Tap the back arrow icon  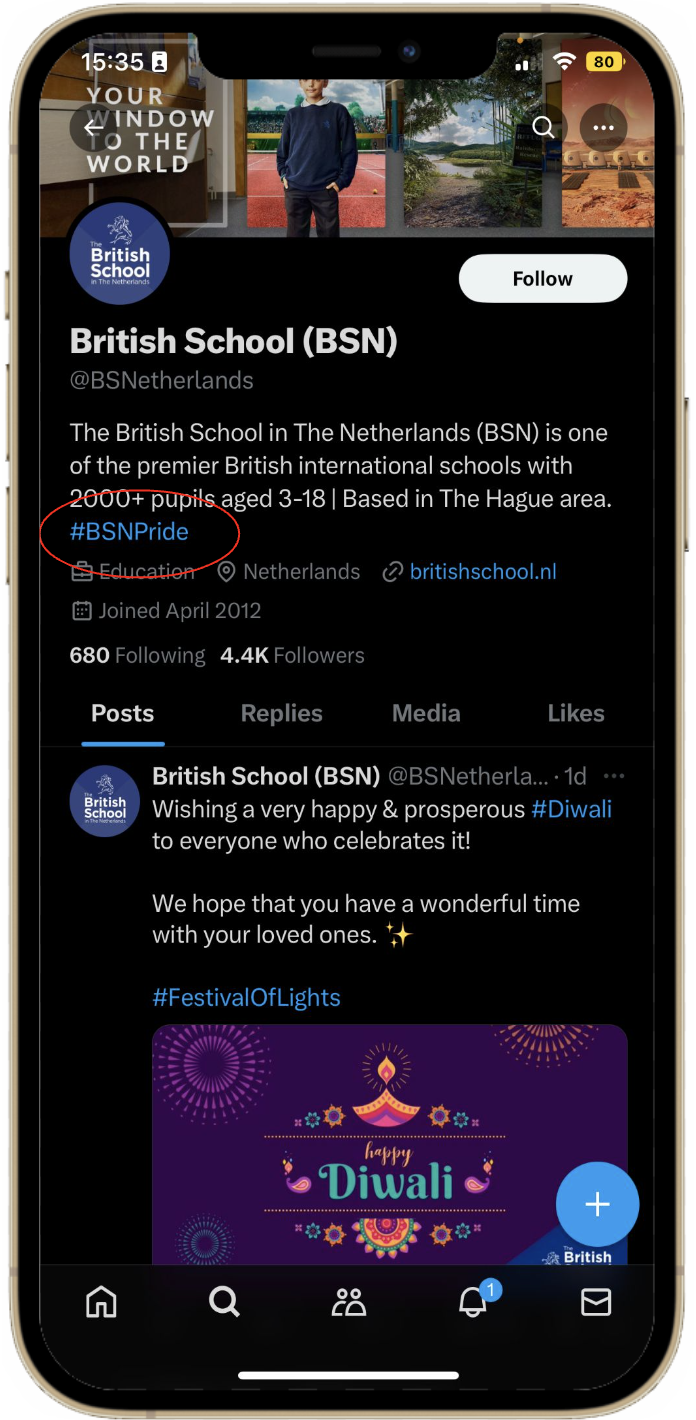click(93, 128)
